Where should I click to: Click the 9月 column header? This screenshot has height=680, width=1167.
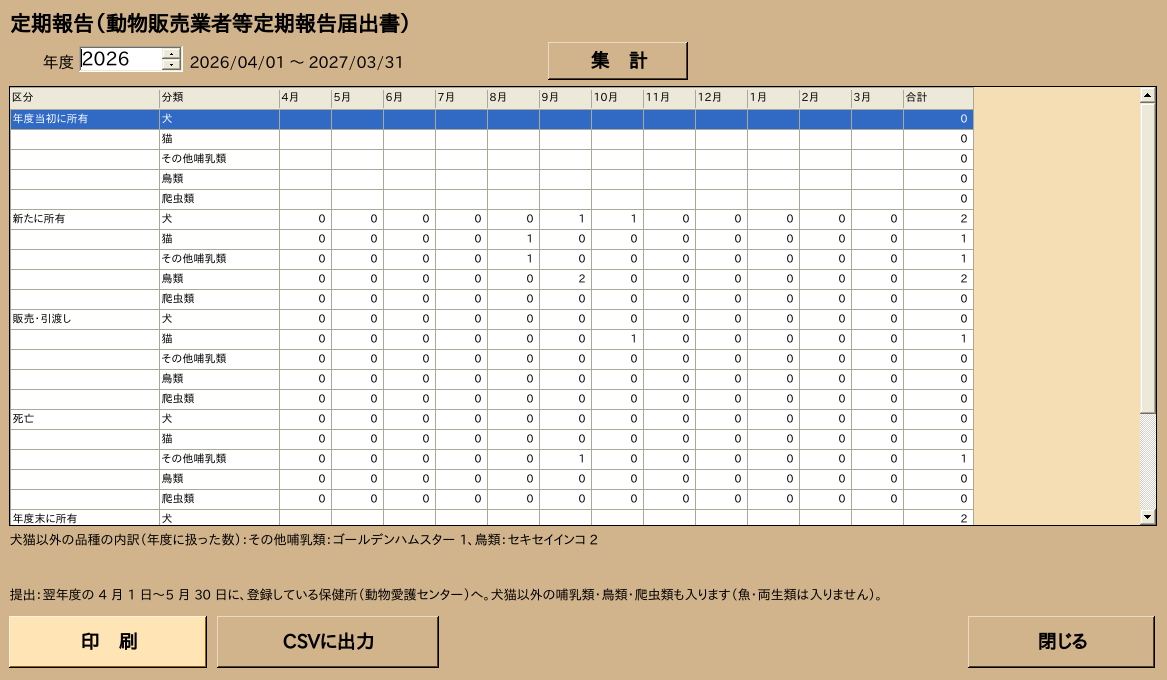pyautogui.click(x=566, y=97)
